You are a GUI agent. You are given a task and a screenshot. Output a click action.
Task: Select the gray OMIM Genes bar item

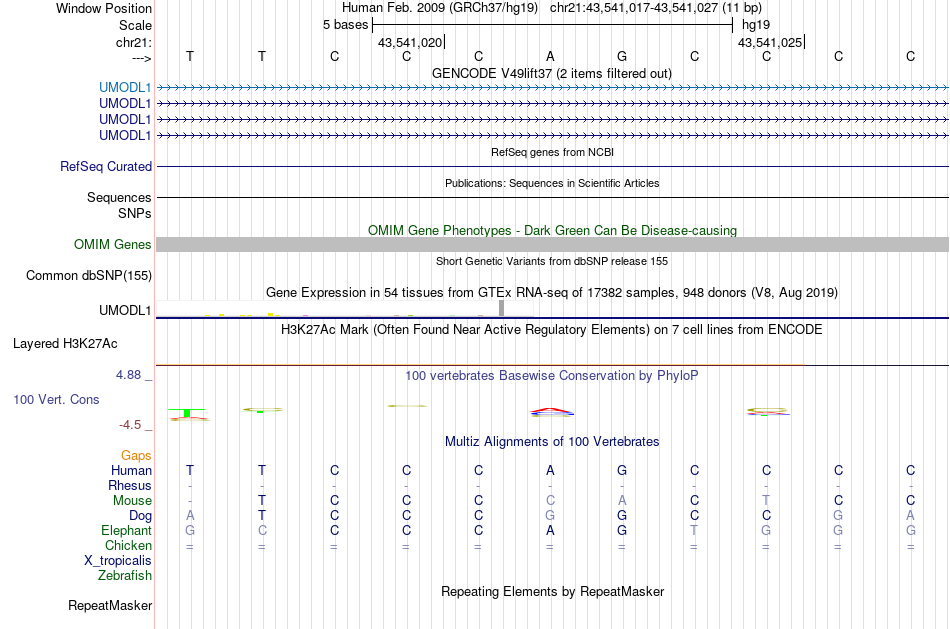[552, 244]
